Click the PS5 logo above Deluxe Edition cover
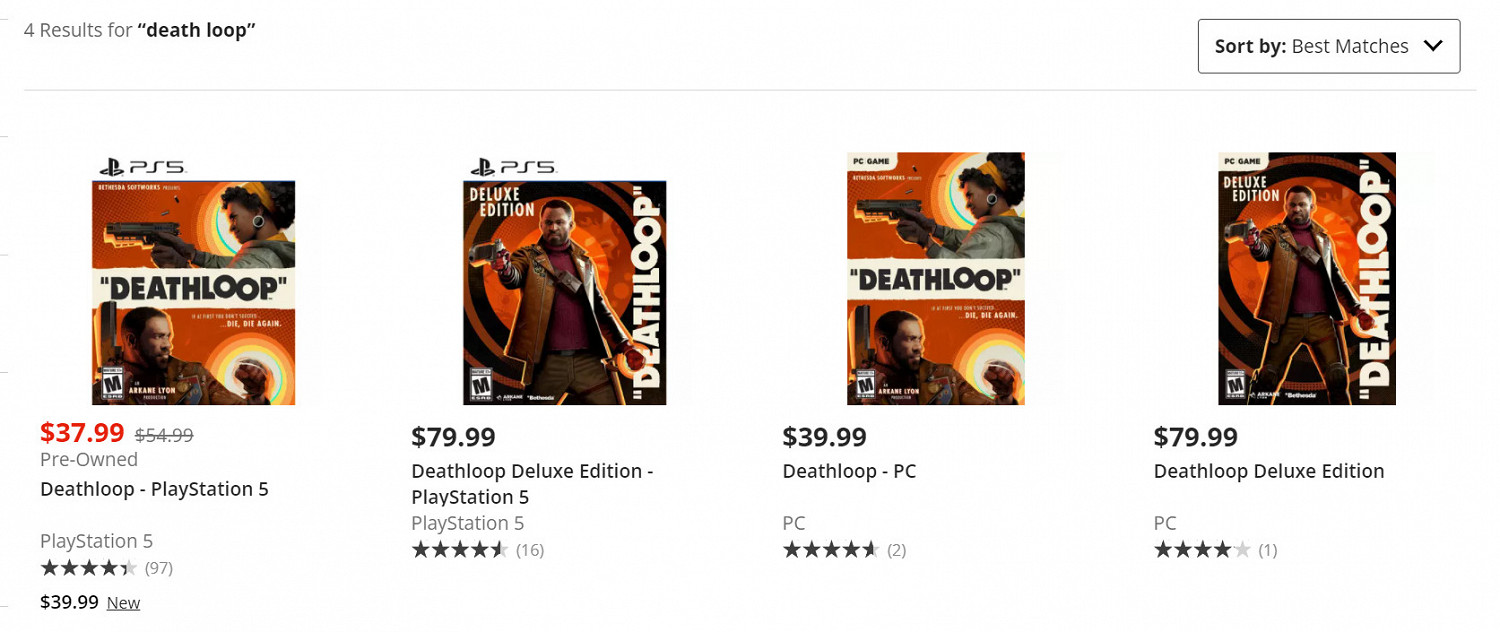 coord(512,167)
